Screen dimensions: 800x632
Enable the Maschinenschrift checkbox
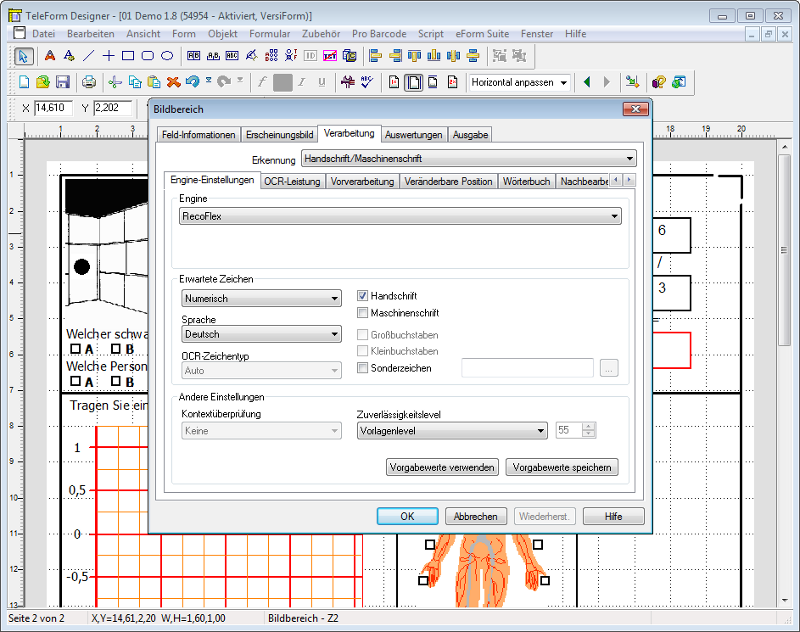click(x=364, y=313)
